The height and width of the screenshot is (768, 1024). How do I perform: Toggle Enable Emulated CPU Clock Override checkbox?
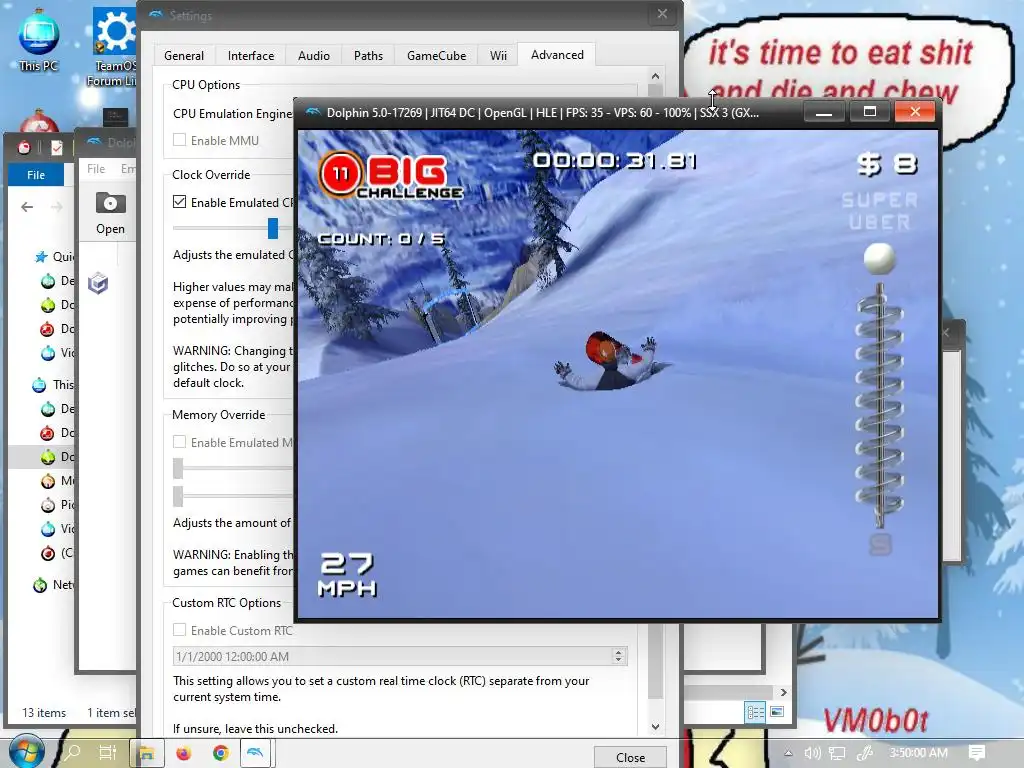[180, 202]
